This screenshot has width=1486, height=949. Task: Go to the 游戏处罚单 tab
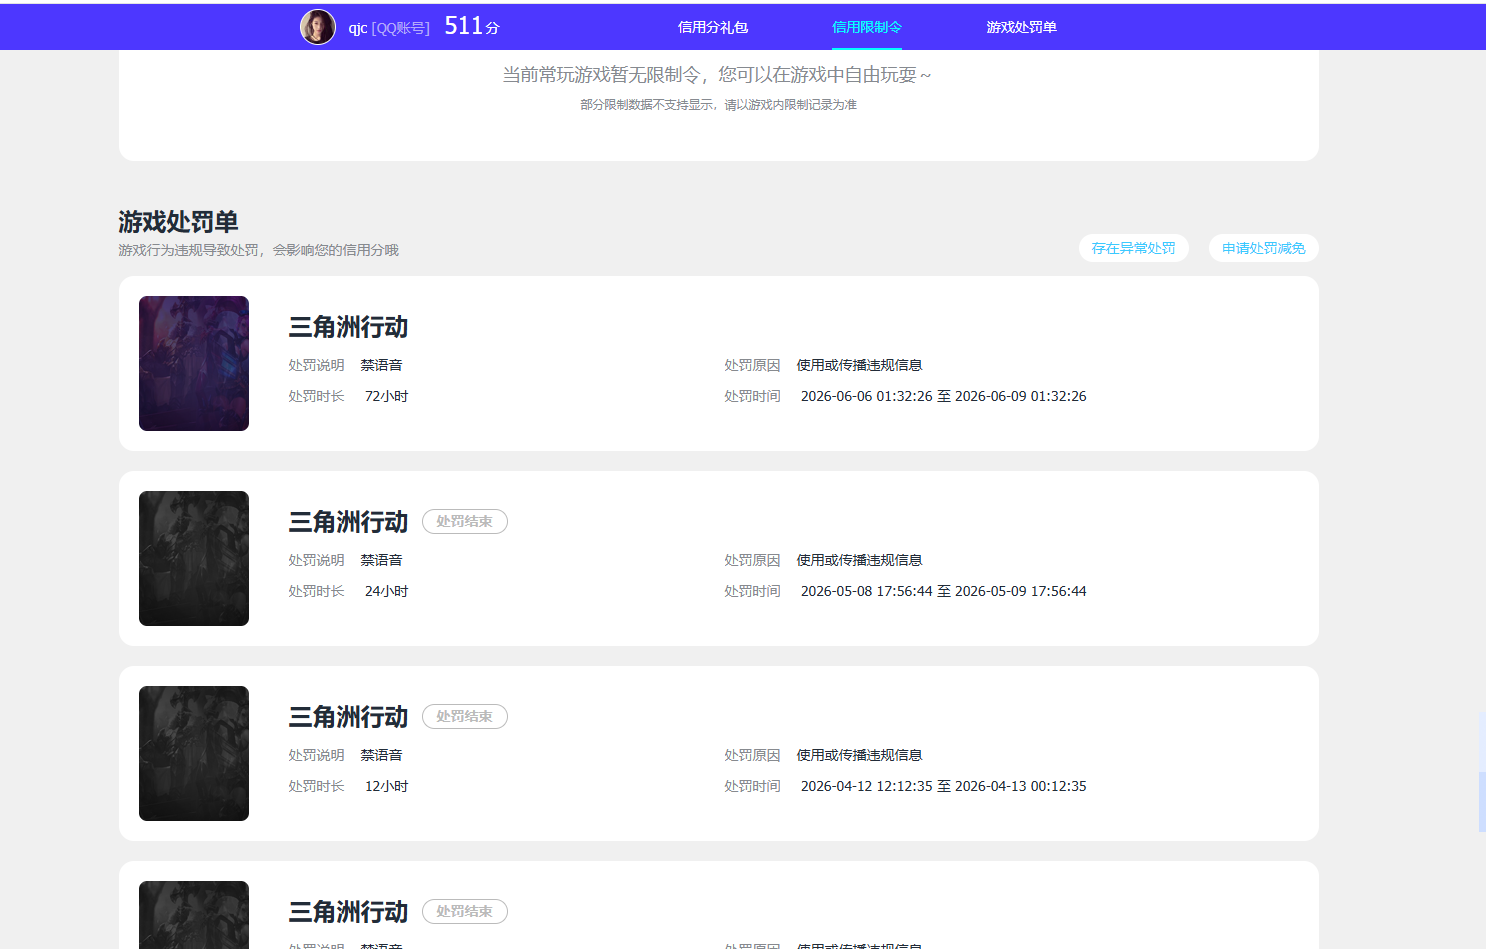[1022, 27]
